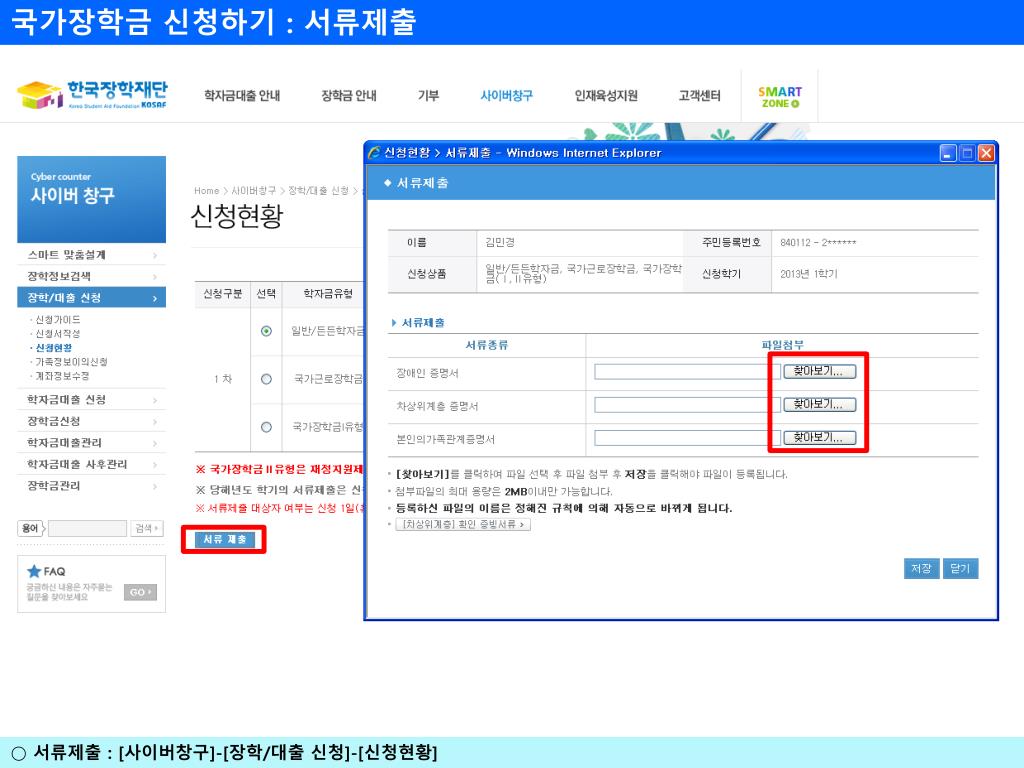This screenshot has width=1024, height=768.
Task: Open the 고객센터 top menu
Action: 699,96
